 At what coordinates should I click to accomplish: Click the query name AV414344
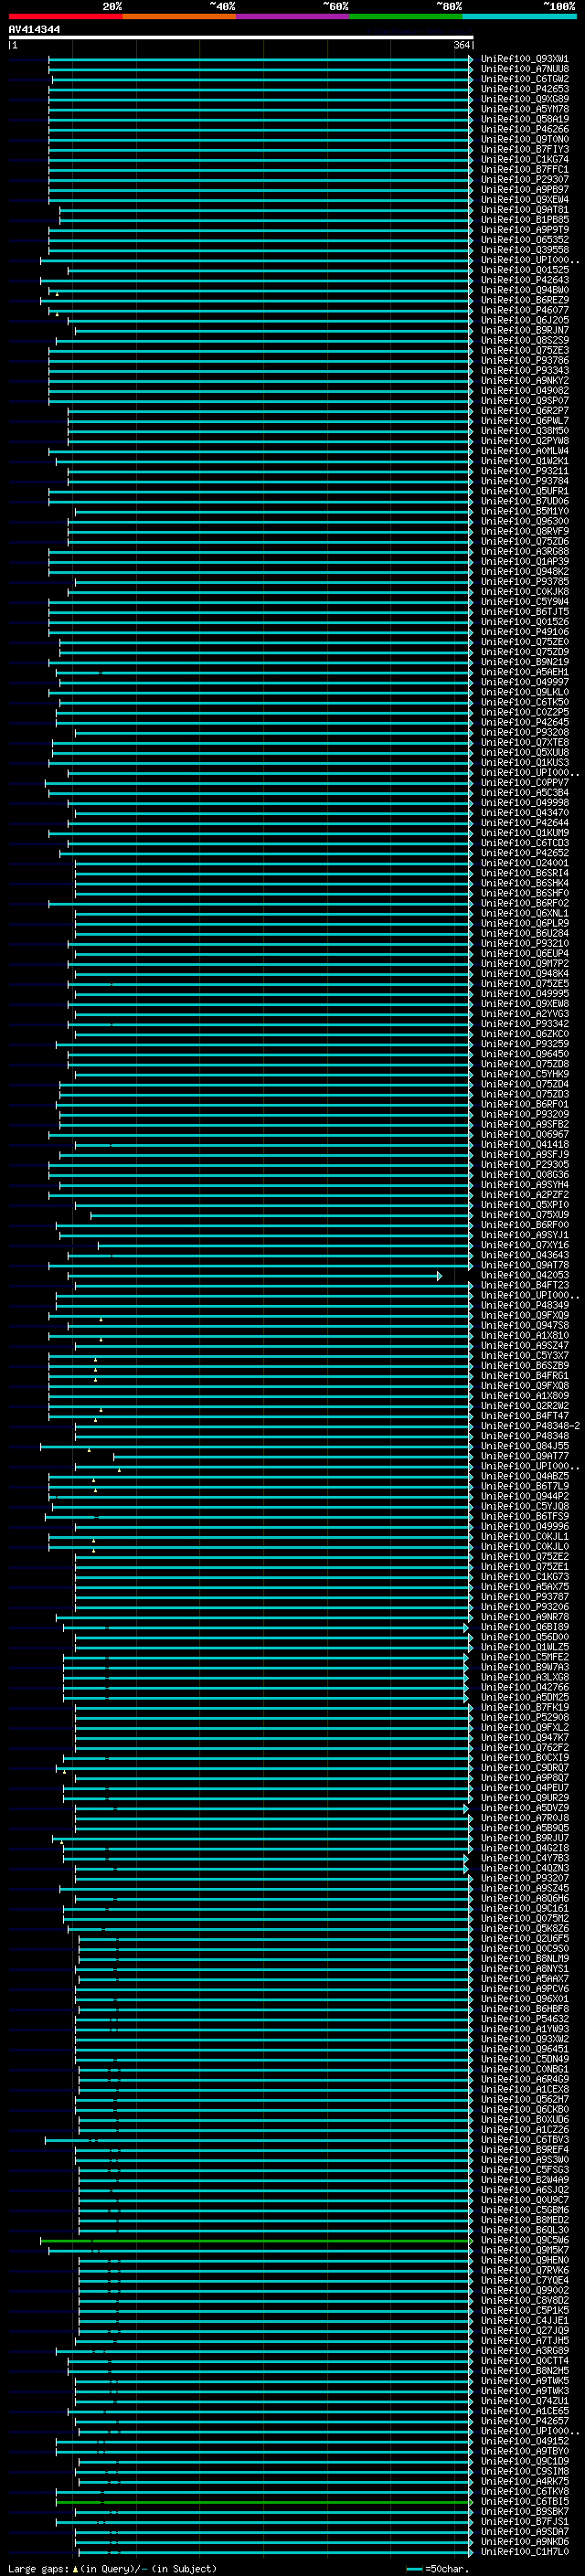click(x=34, y=29)
